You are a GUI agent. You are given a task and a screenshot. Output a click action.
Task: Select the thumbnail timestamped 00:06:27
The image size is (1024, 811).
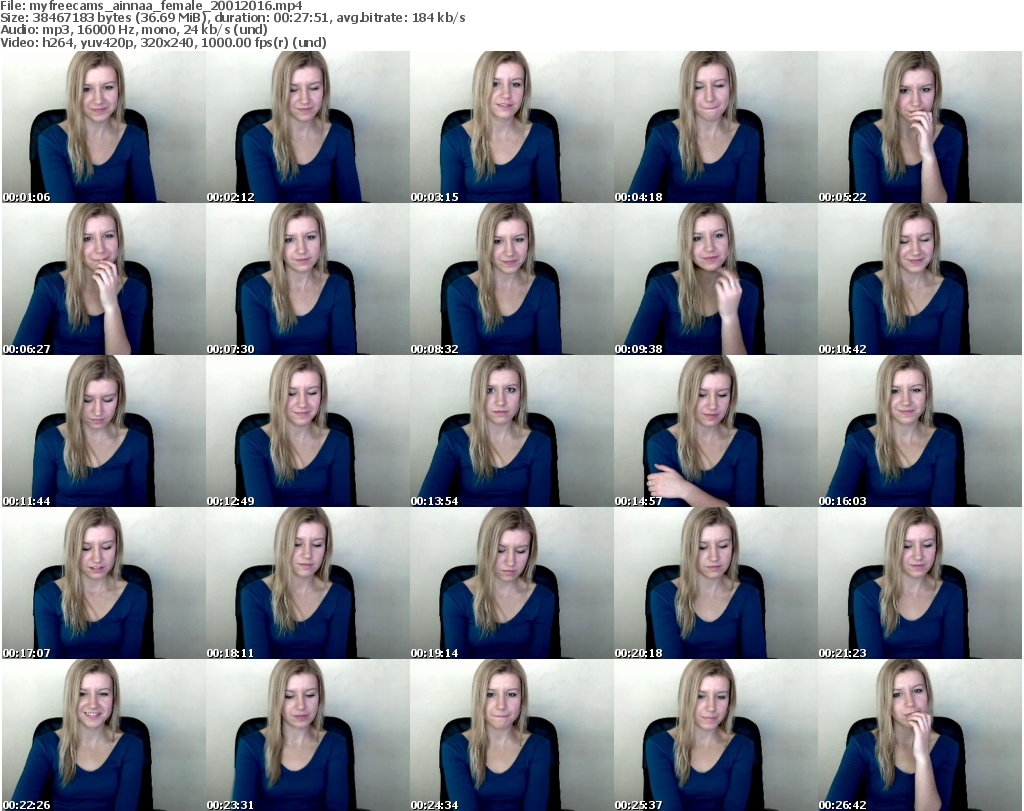point(104,279)
